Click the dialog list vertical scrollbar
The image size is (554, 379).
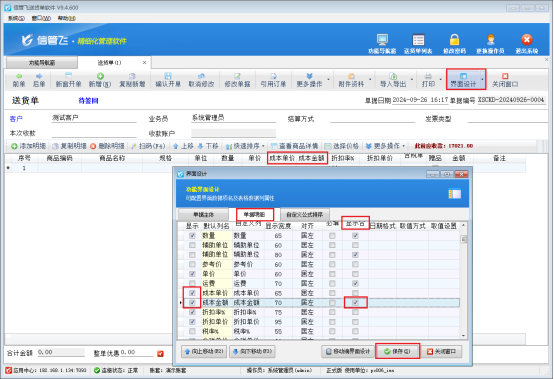coord(463,279)
